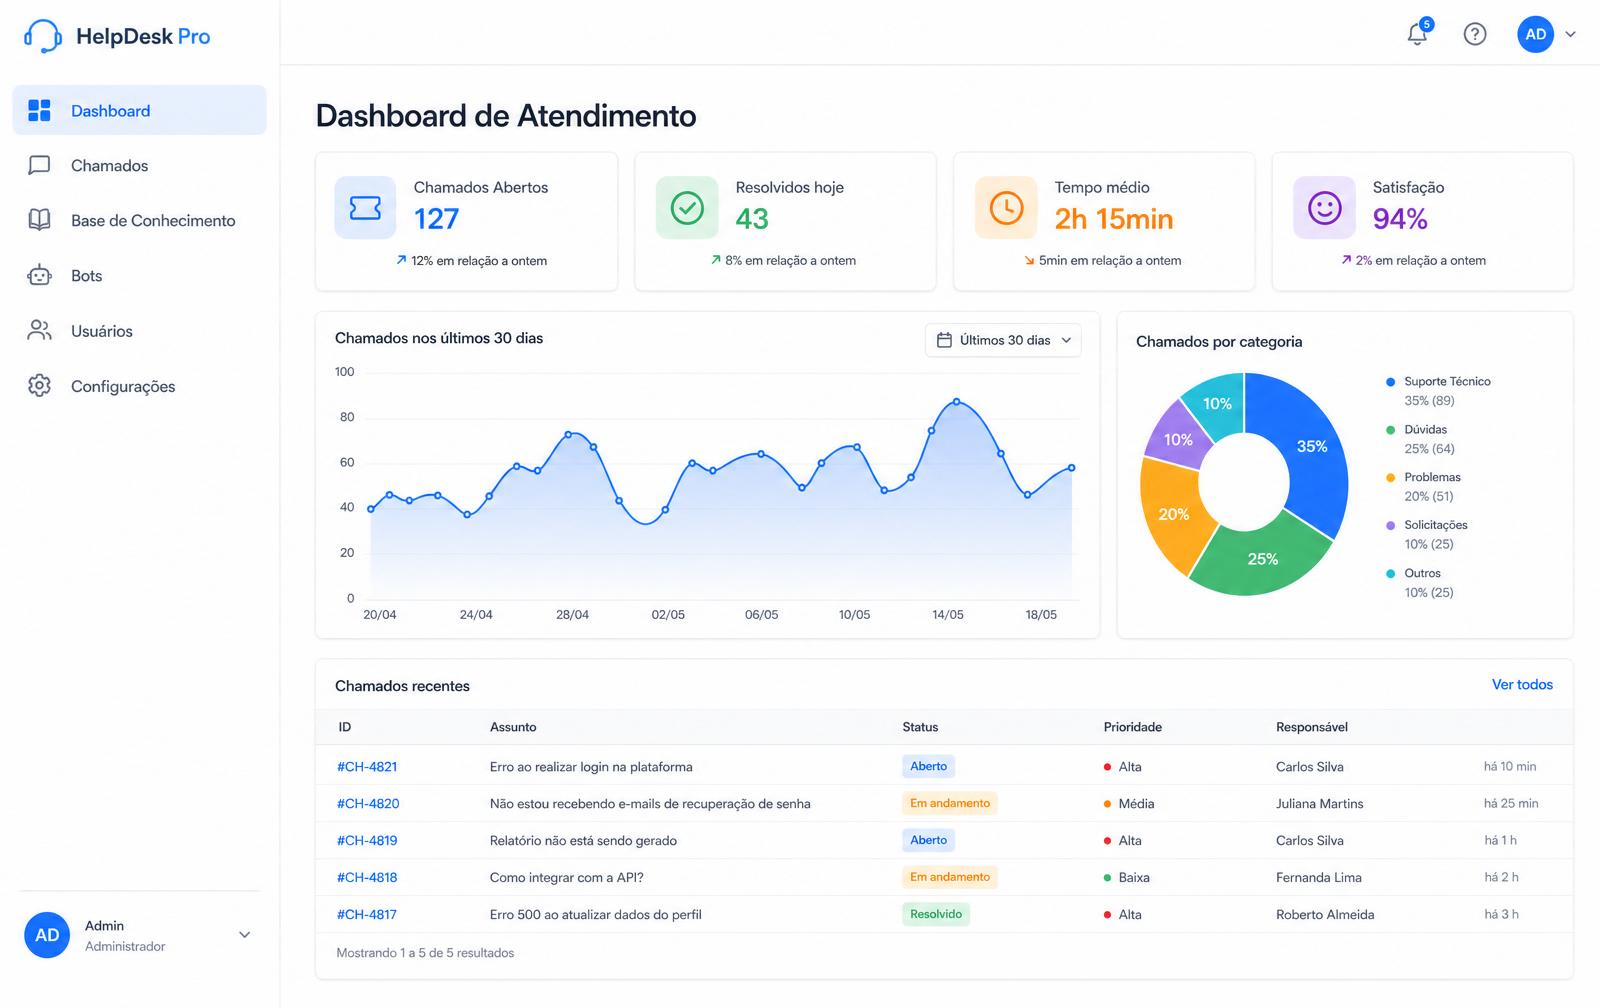Click Juliana Martins responsible name
The height and width of the screenshot is (1008, 1600).
click(x=1319, y=804)
